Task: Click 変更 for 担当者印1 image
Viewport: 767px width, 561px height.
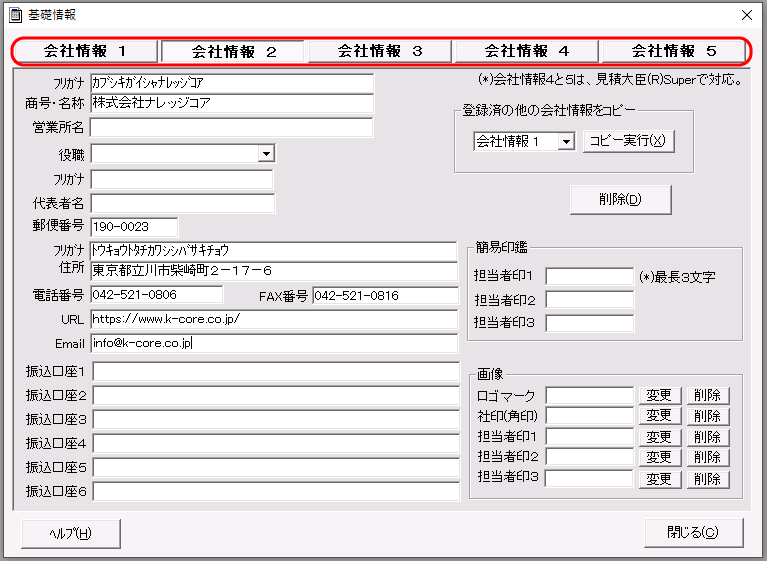Action: [x=659, y=437]
